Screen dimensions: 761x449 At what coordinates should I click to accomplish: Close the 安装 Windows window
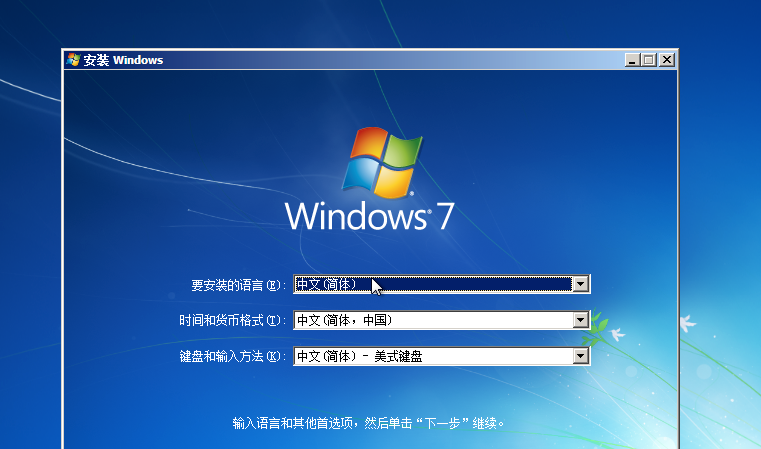pos(667,60)
